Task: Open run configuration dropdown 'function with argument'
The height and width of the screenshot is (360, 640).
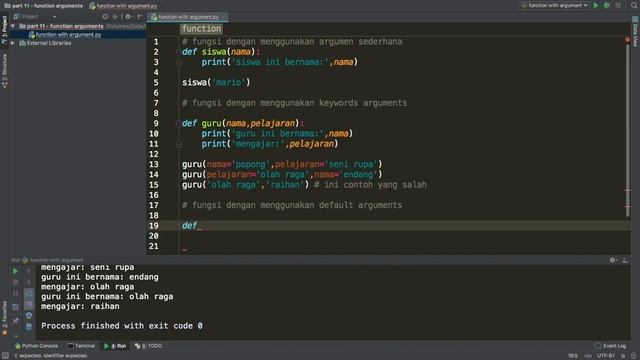Action: point(554,6)
